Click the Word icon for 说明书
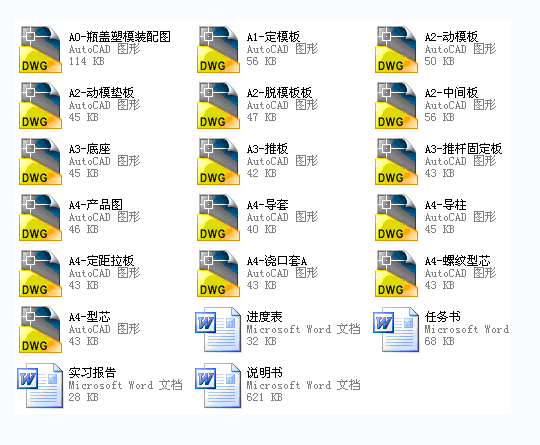The width and height of the screenshot is (540, 445). 218,385
